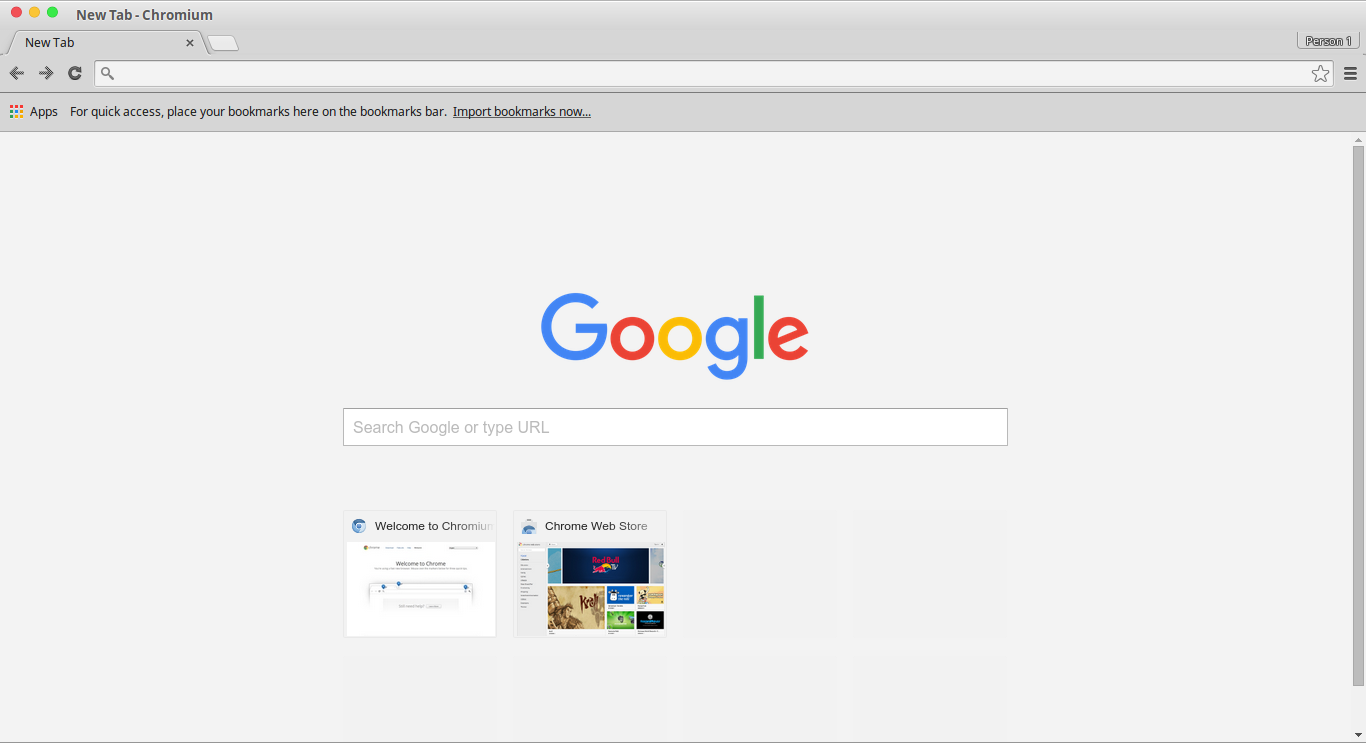
Task: Close the window with the red button
Action: pos(16,12)
